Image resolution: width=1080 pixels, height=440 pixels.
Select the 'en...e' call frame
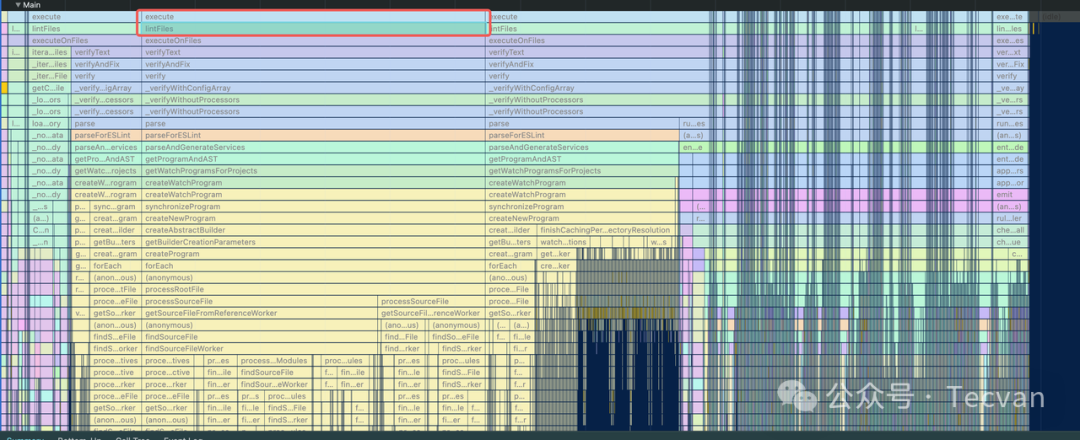click(x=693, y=147)
